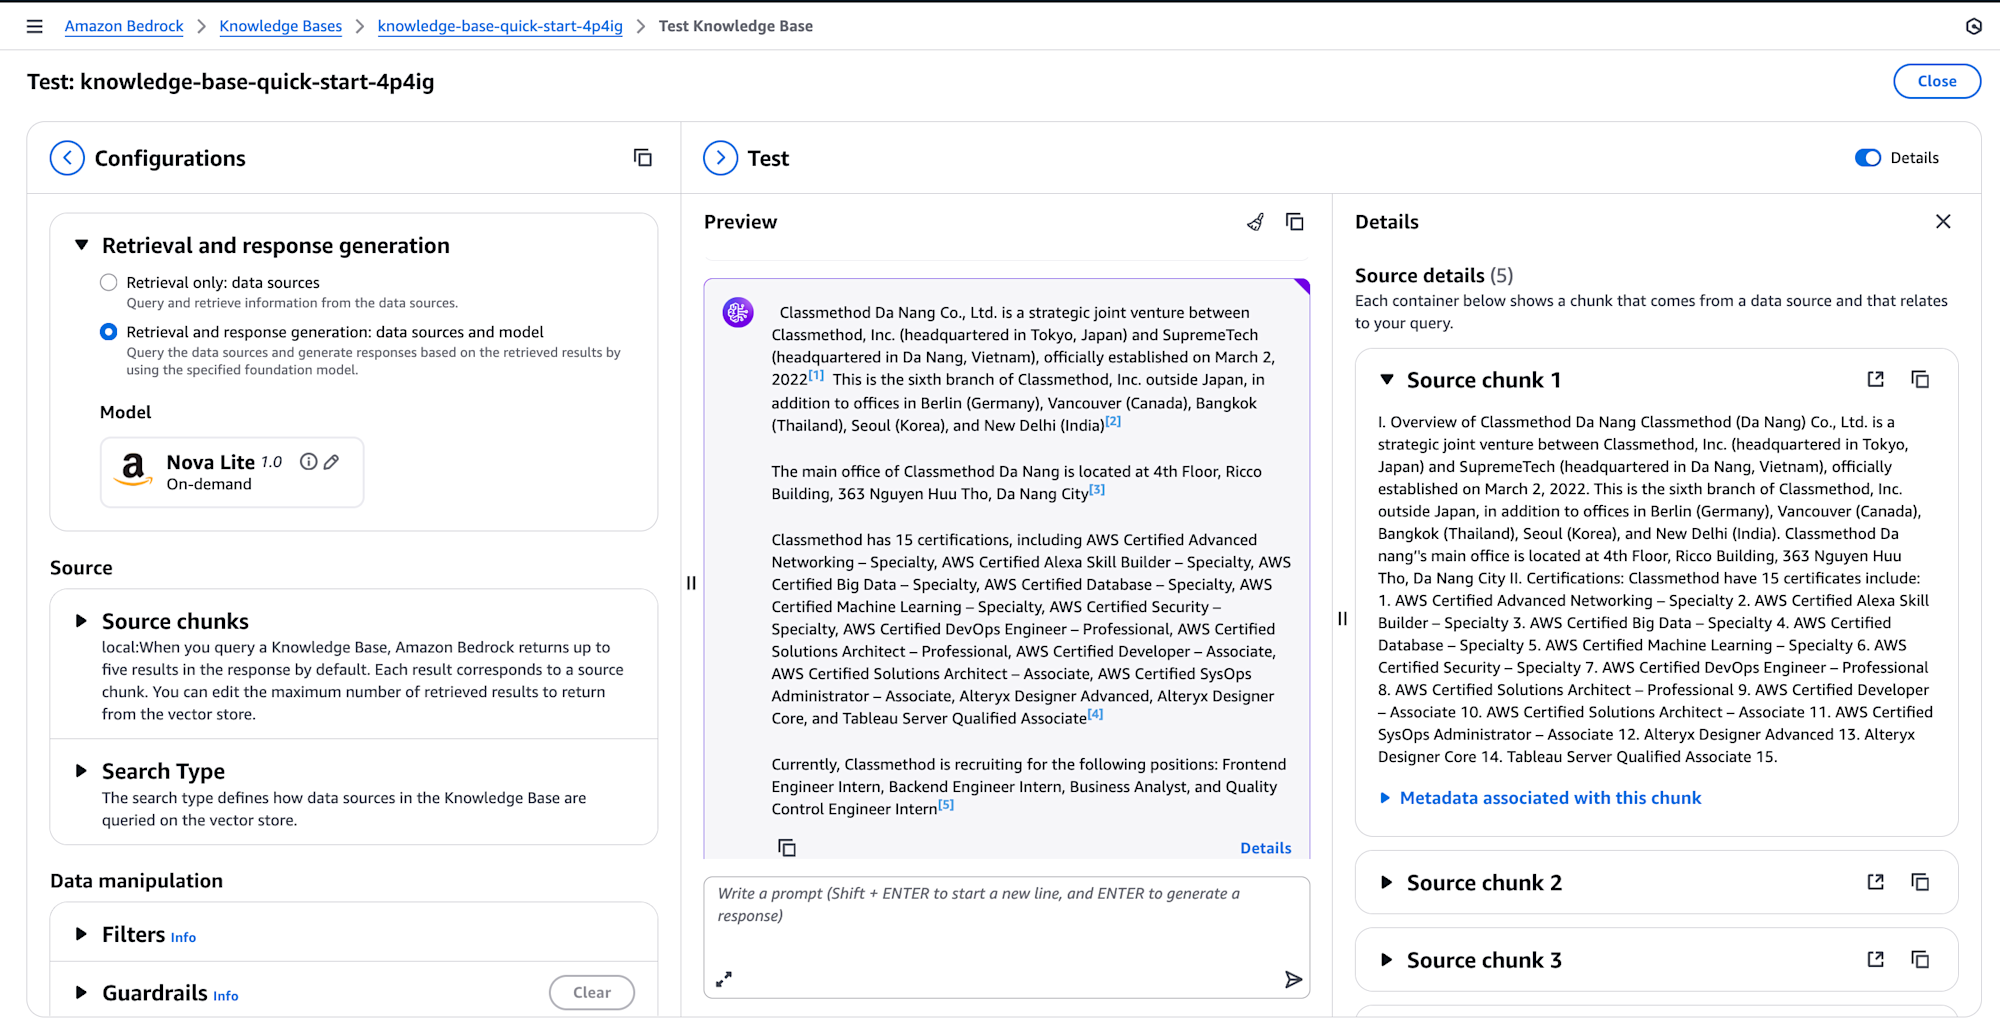This screenshot has width=2000, height=1032.
Task: Open Guardrails Info link
Action: (x=226, y=996)
